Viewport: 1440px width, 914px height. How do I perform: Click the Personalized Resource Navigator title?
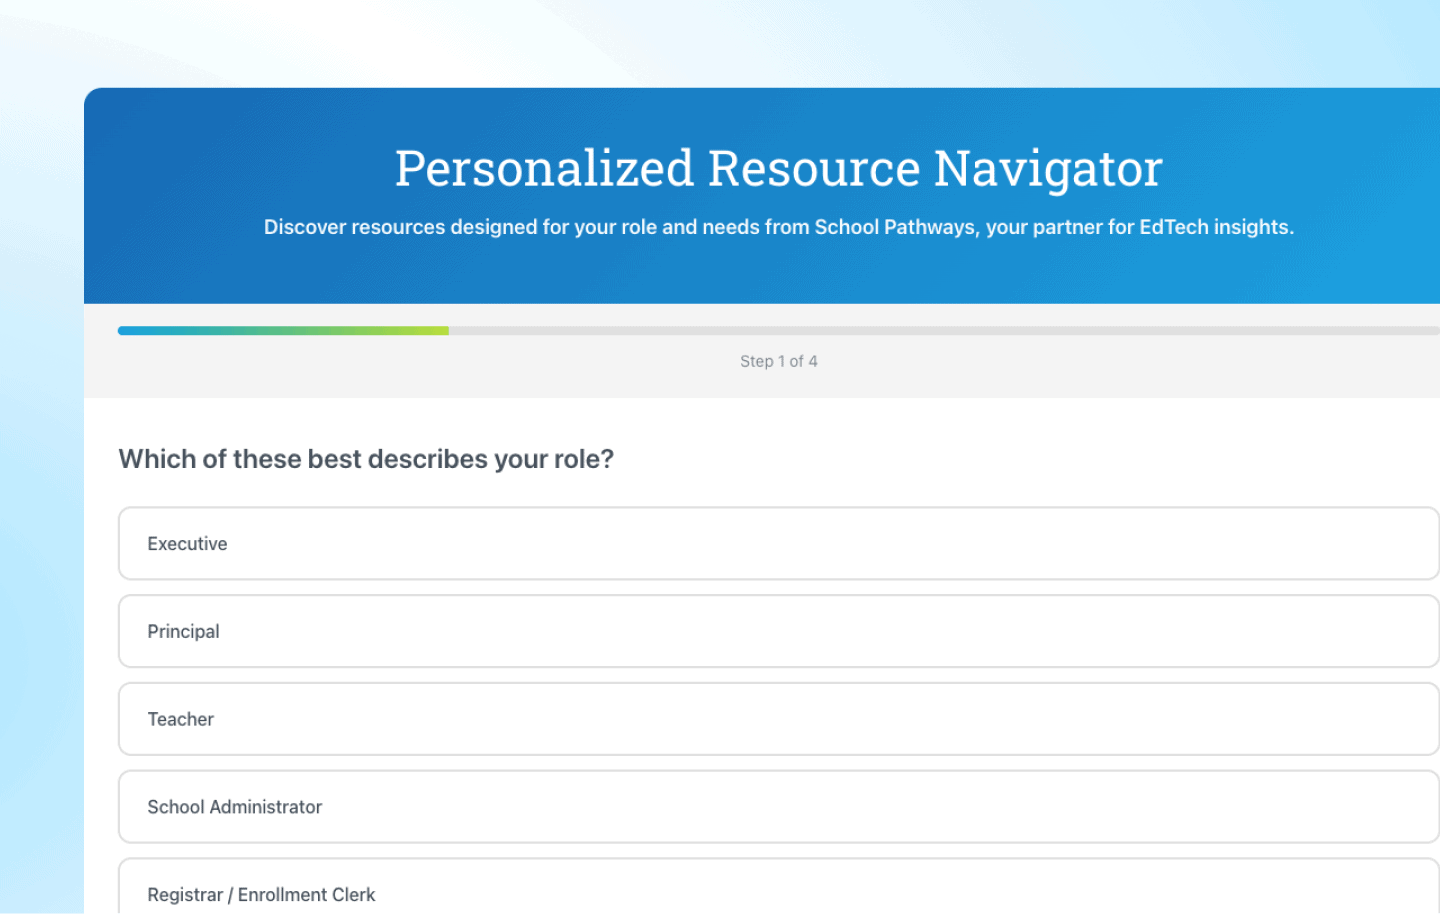[x=778, y=167]
